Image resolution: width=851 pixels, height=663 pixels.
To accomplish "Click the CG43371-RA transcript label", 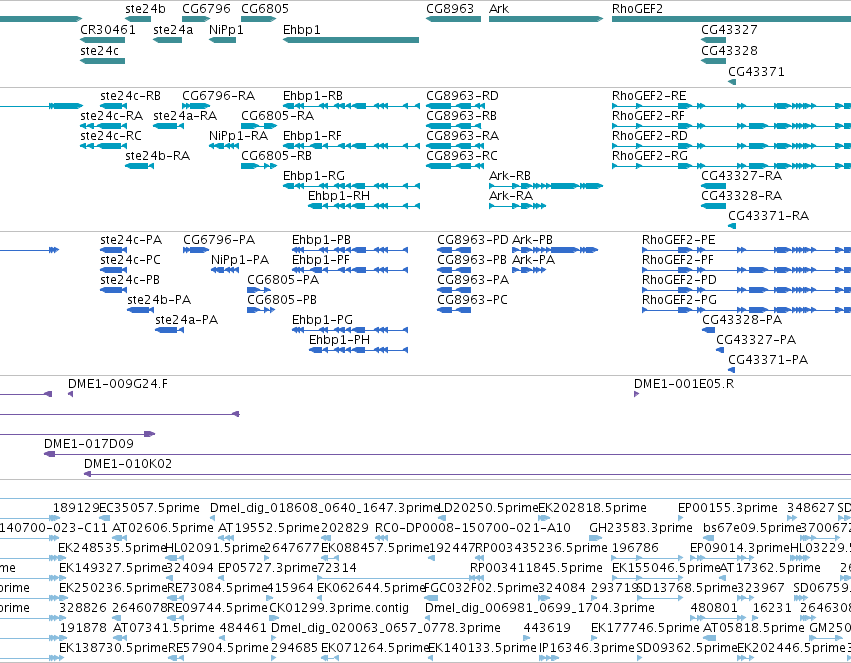I will click(768, 215).
